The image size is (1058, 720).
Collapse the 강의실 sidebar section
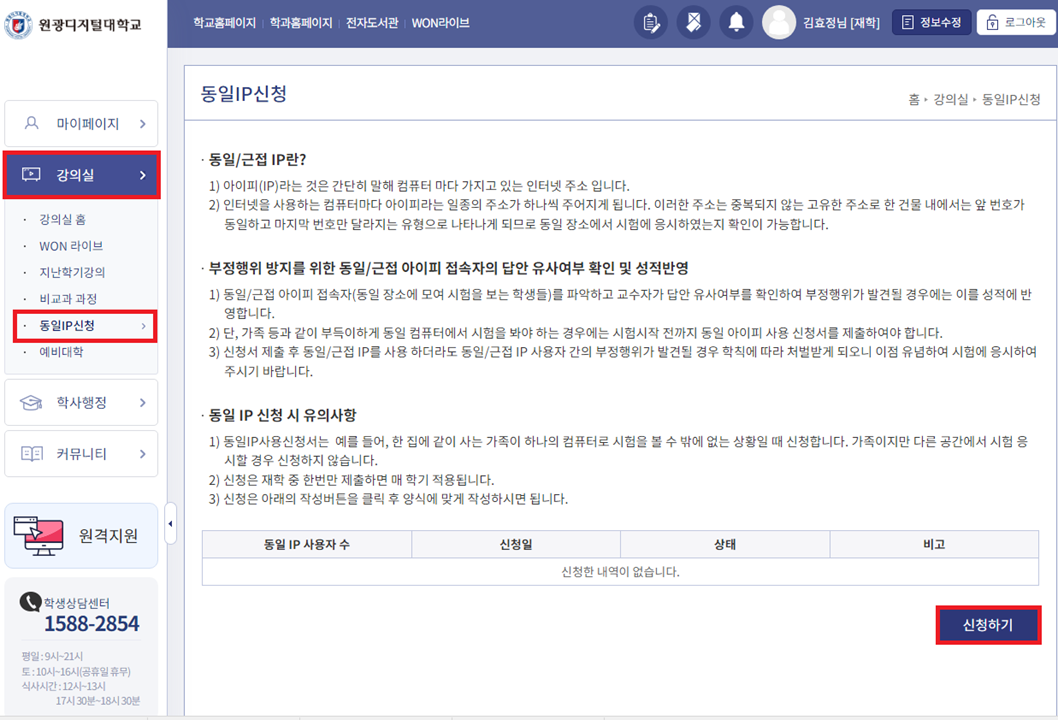81,175
